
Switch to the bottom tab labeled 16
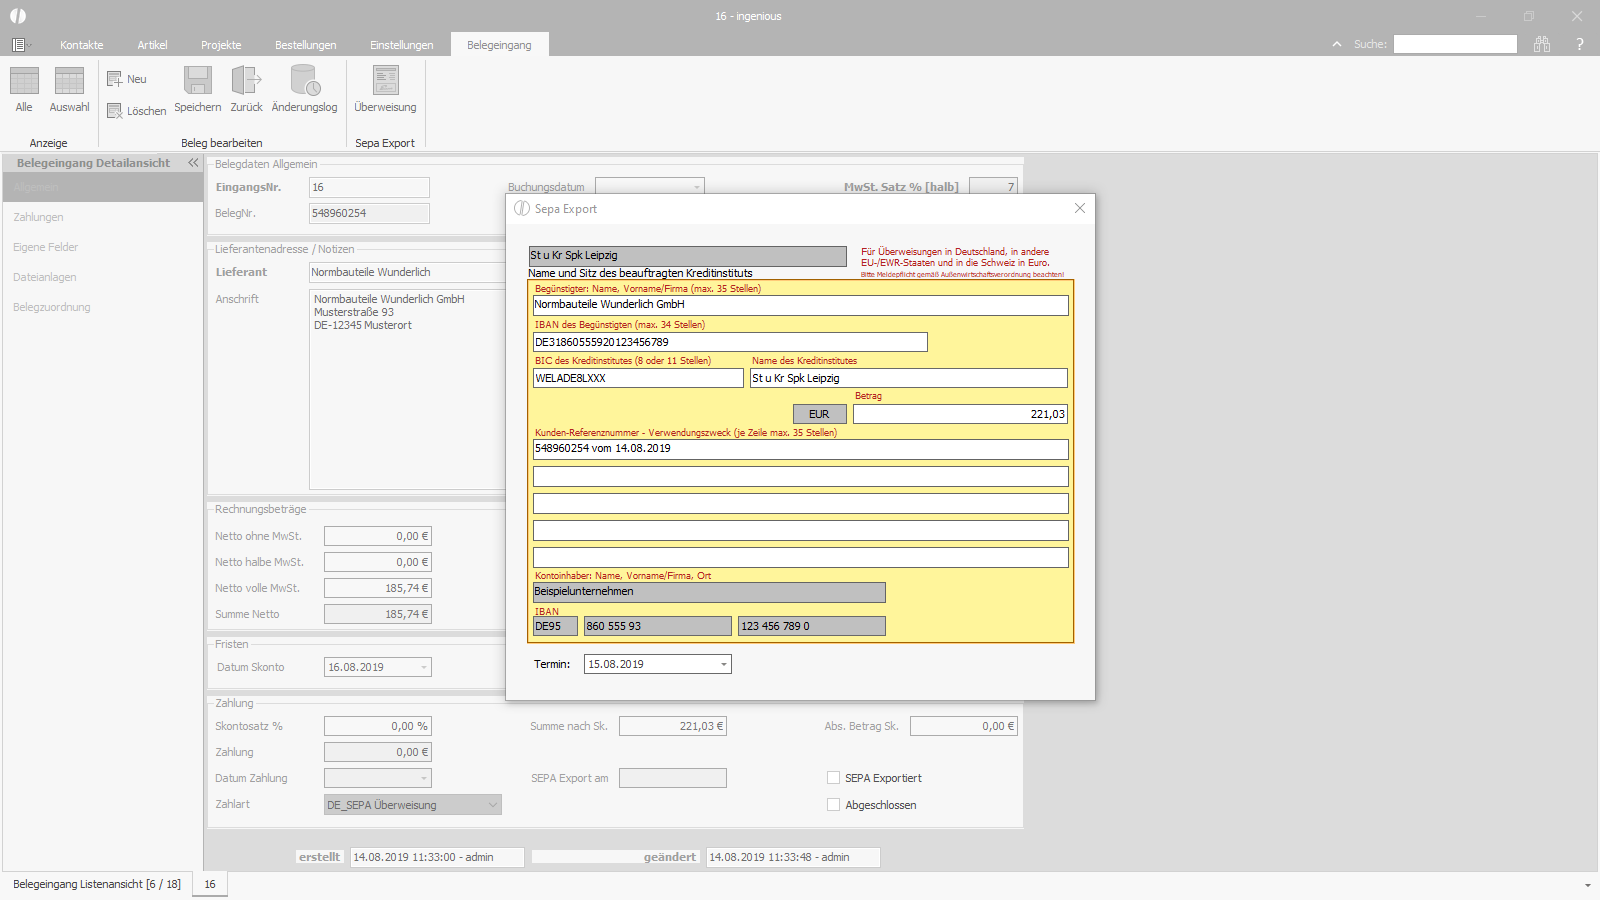click(210, 884)
